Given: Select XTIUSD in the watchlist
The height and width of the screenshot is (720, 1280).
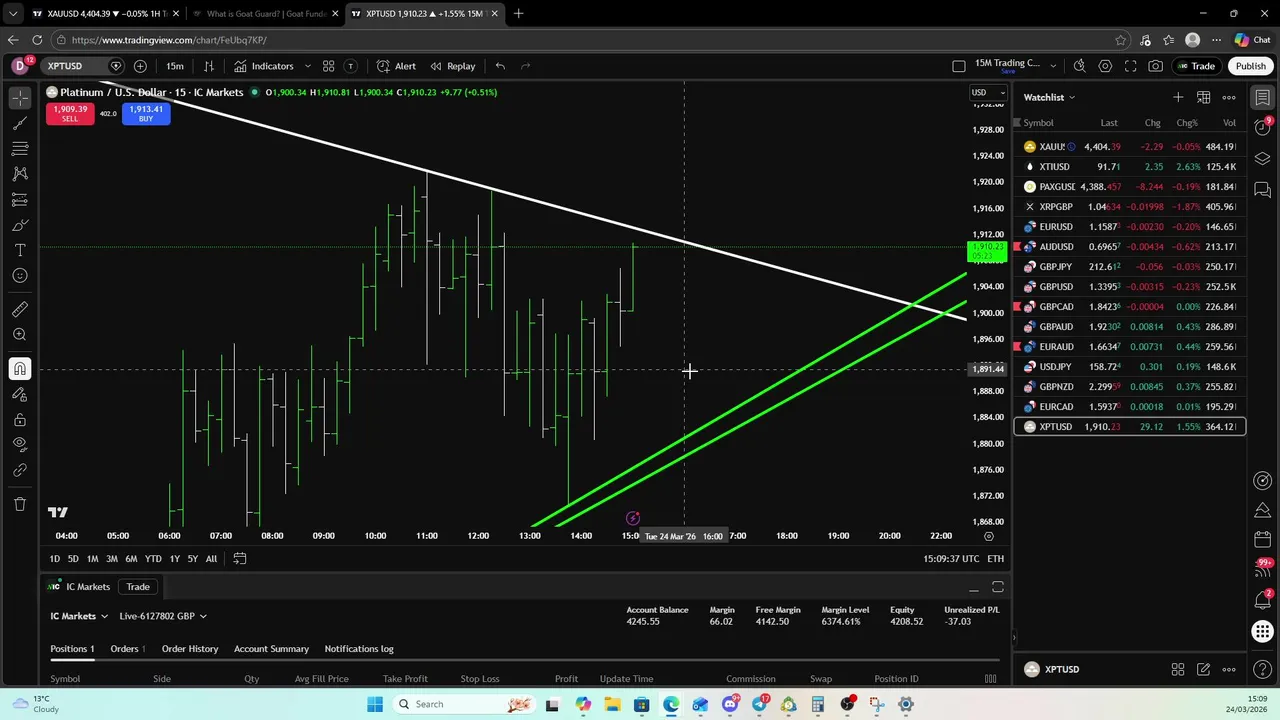Looking at the screenshot, I should click(x=1129, y=167).
